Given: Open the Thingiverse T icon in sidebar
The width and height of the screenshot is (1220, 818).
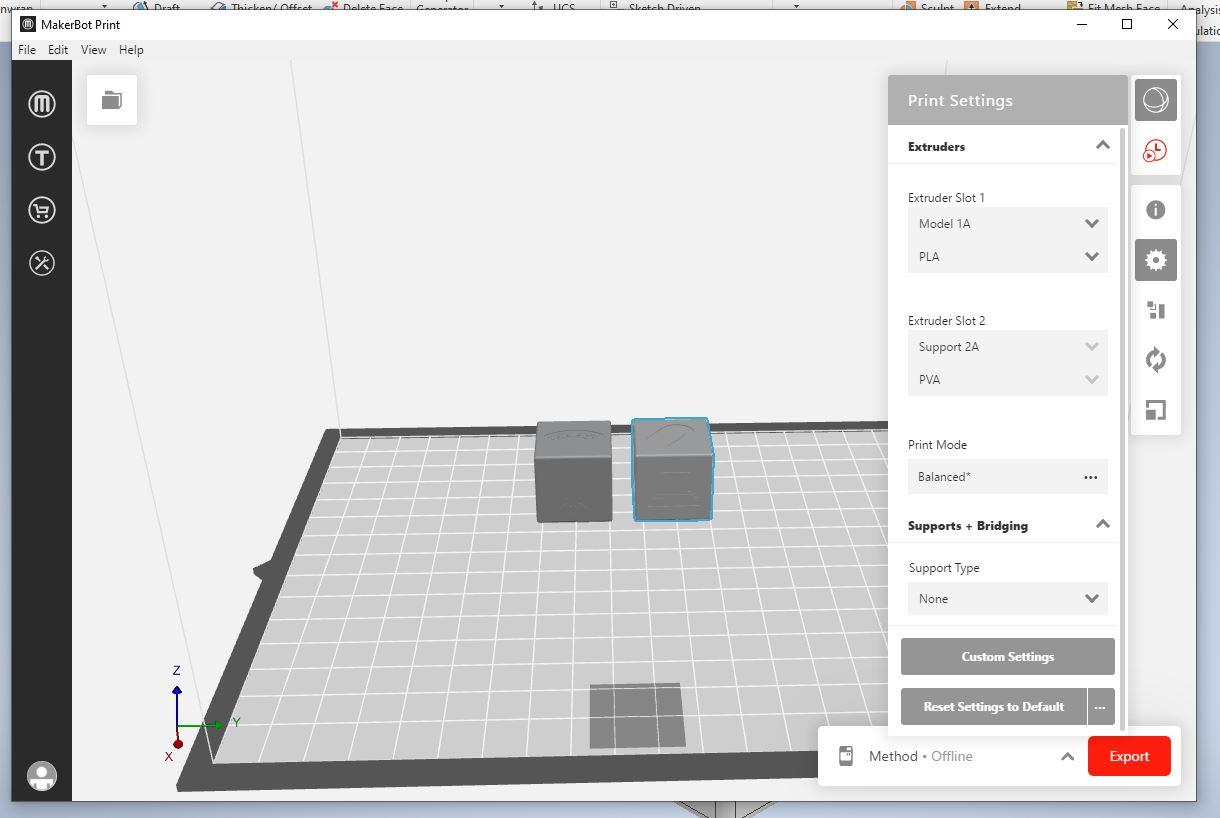Looking at the screenshot, I should (x=42, y=157).
